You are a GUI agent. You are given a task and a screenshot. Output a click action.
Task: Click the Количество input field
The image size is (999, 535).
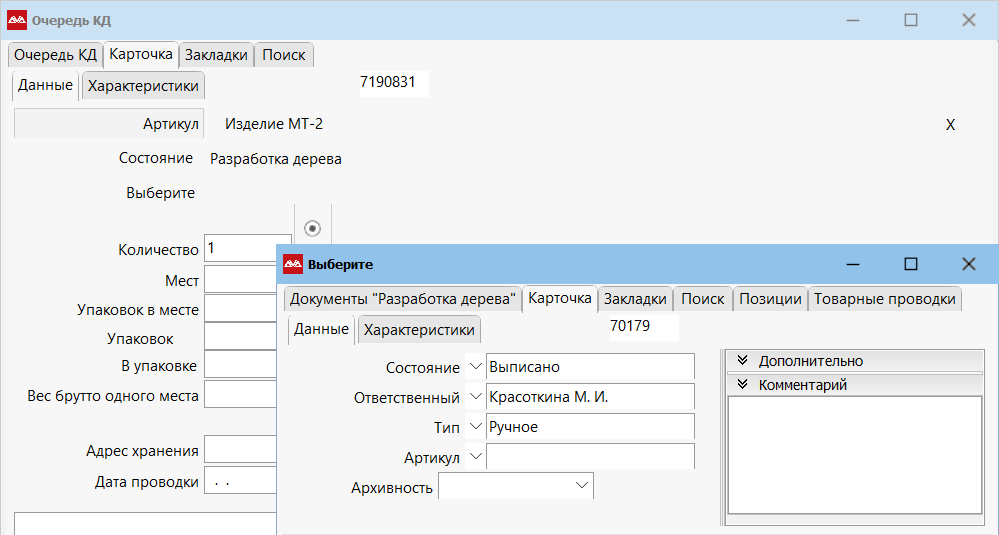pyautogui.click(x=240, y=248)
